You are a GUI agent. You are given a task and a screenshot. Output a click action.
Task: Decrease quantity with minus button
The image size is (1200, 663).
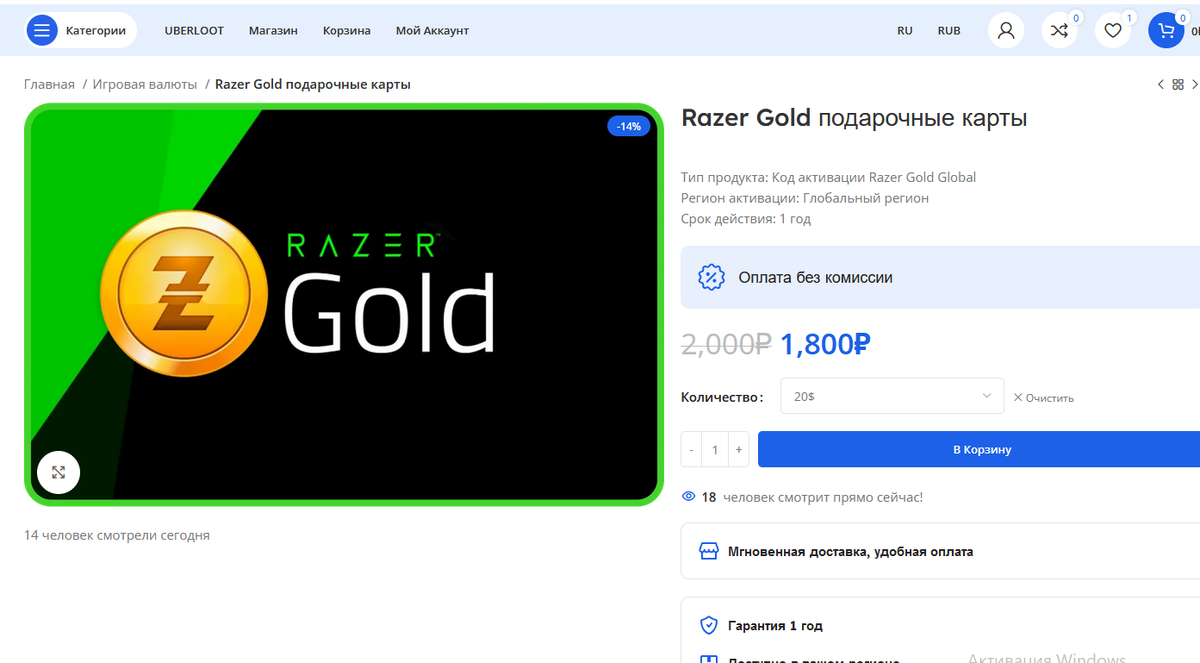[691, 450]
